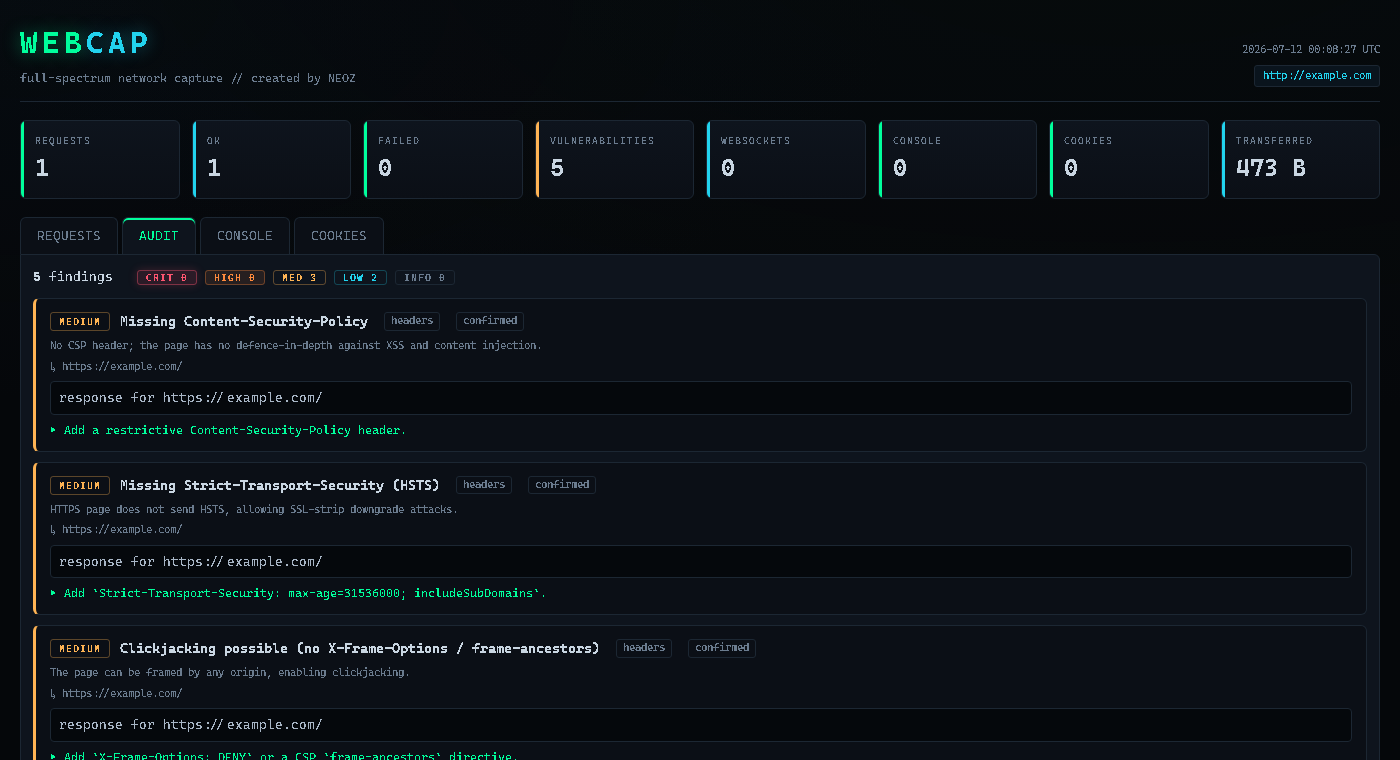Filter findings by INFO 0 badge
This screenshot has height=760, width=1400.
tap(425, 278)
